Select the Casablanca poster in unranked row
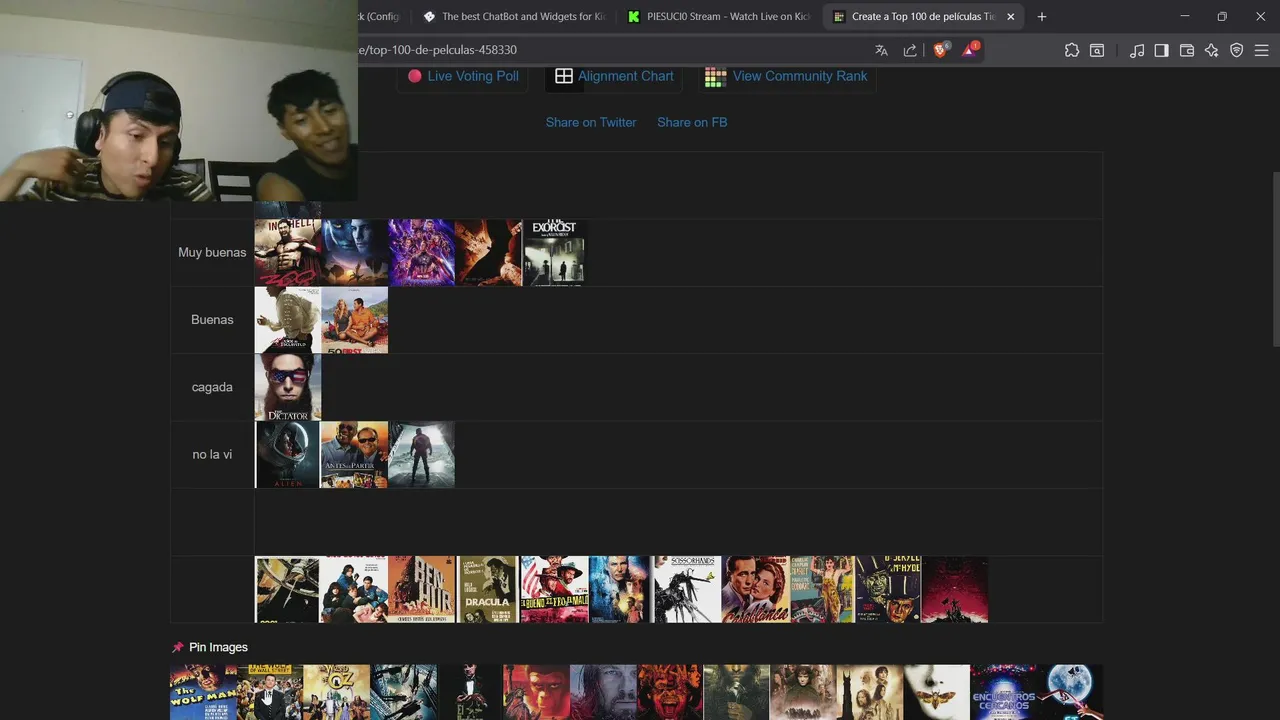This screenshot has height=720, width=1280. point(755,590)
